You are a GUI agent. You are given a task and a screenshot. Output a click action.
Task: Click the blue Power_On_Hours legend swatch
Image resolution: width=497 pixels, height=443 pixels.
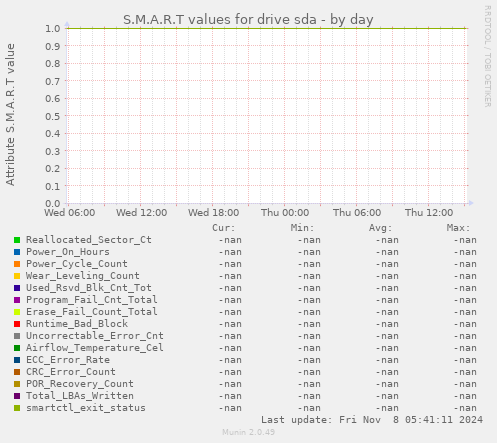pos(17,252)
